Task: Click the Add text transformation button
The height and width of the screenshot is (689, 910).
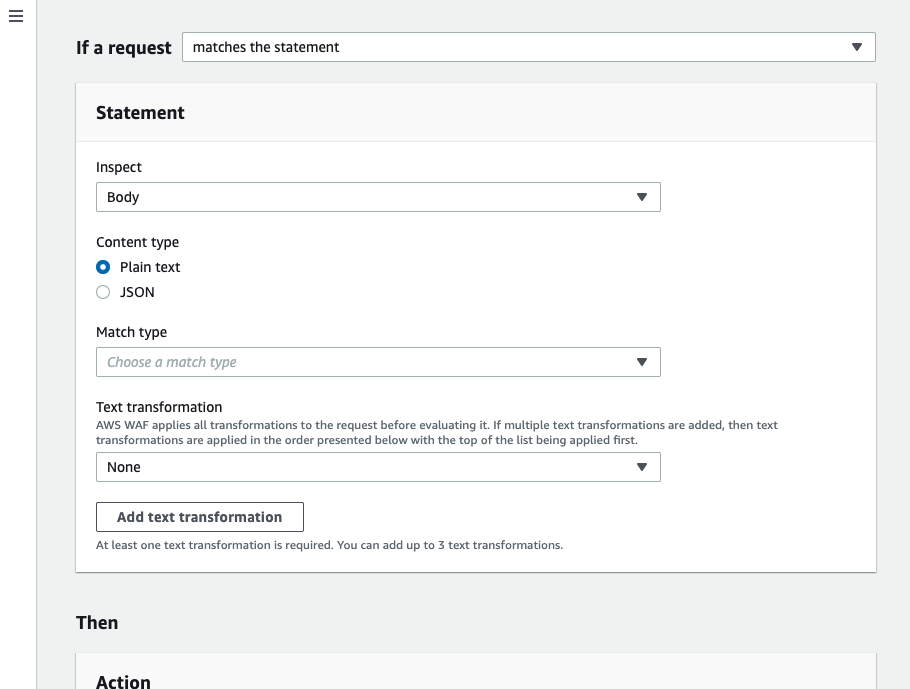Action: pos(200,517)
